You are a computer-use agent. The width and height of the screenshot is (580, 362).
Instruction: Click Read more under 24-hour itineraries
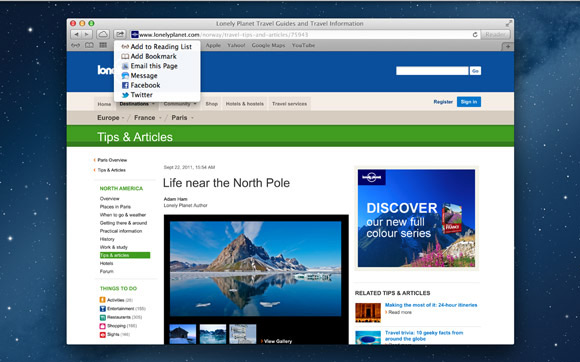pyautogui.click(x=399, y=312)
